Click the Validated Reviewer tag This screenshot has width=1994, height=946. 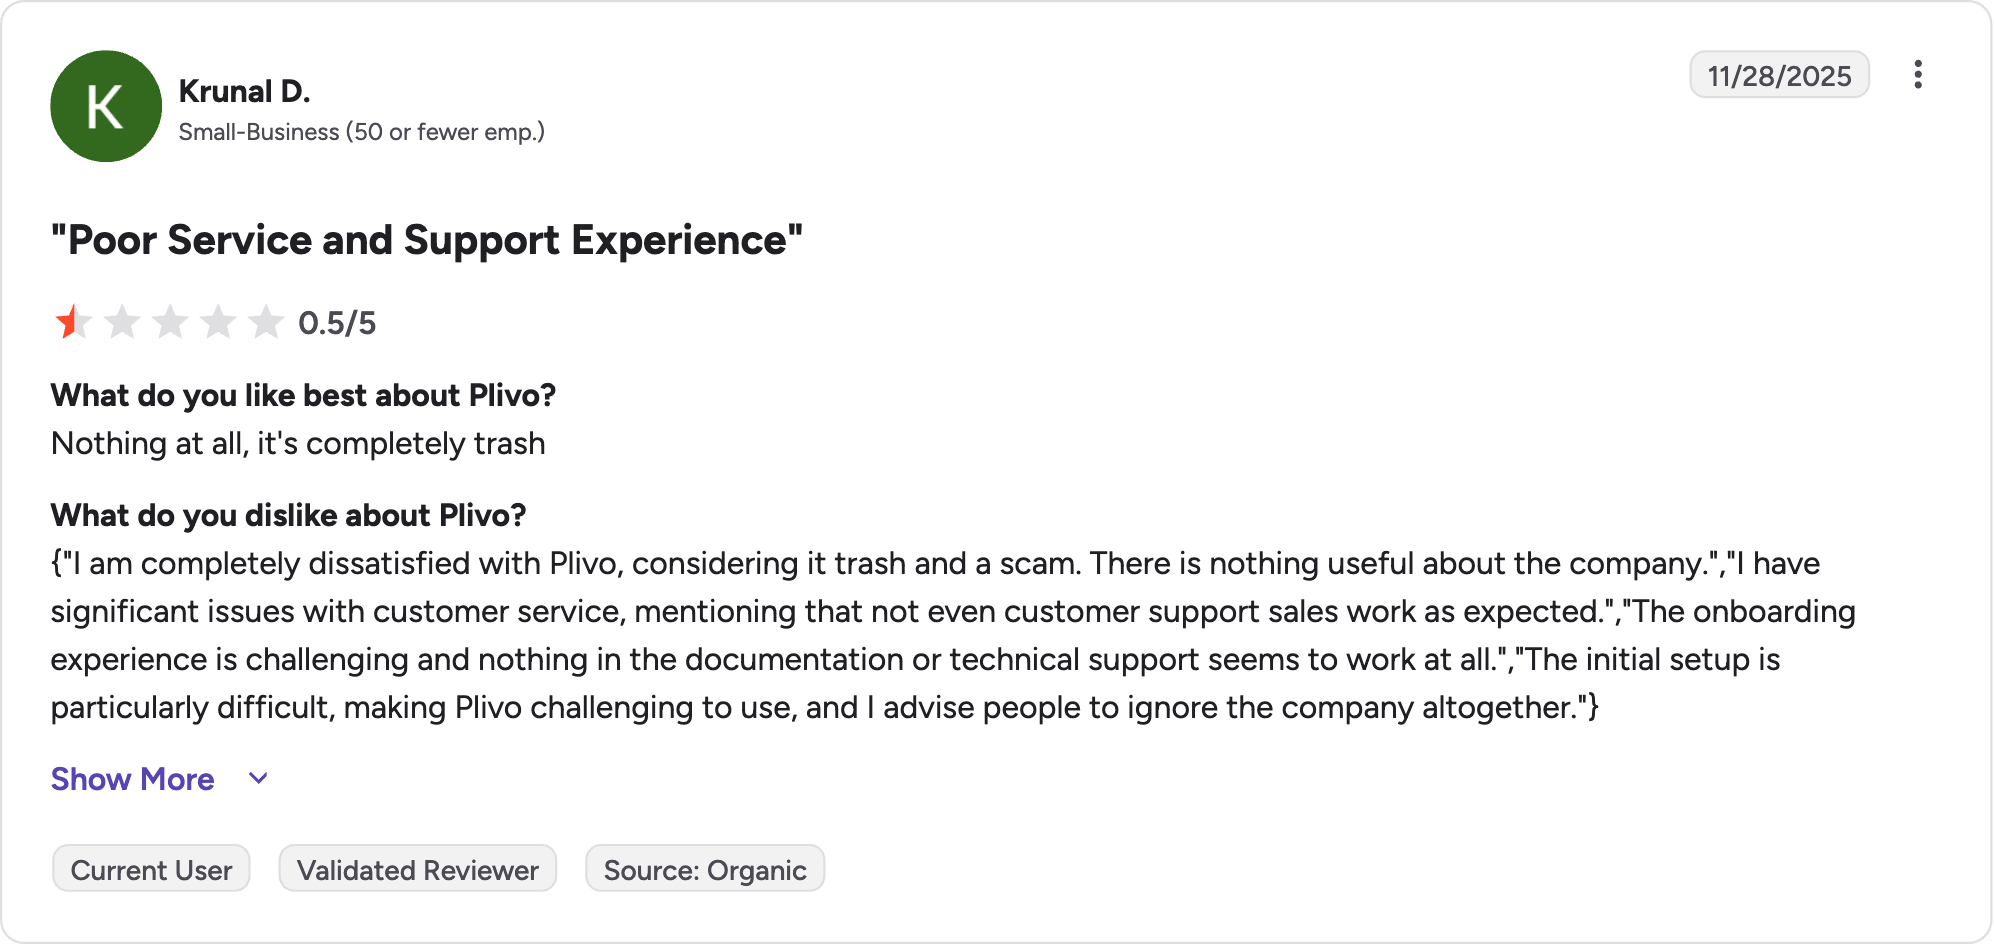click(418, 869)
